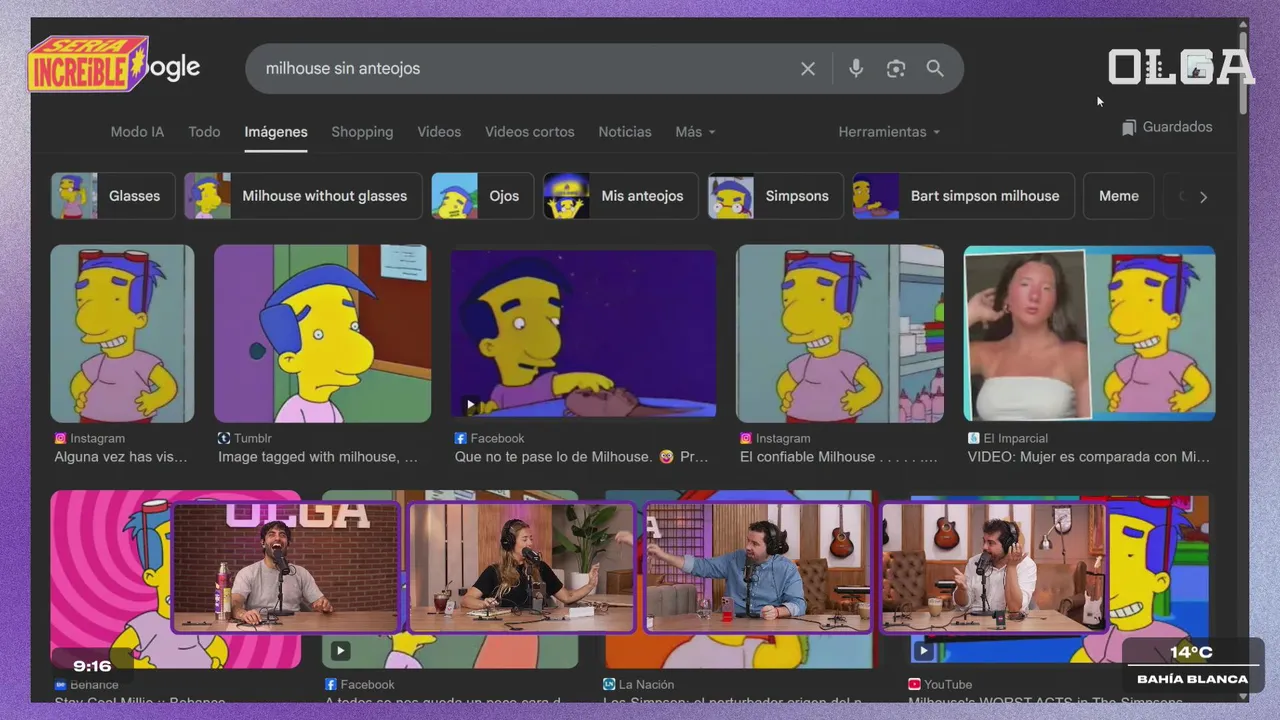Open the 'El confiable Milhouse' Instagram image

(840, 333)
